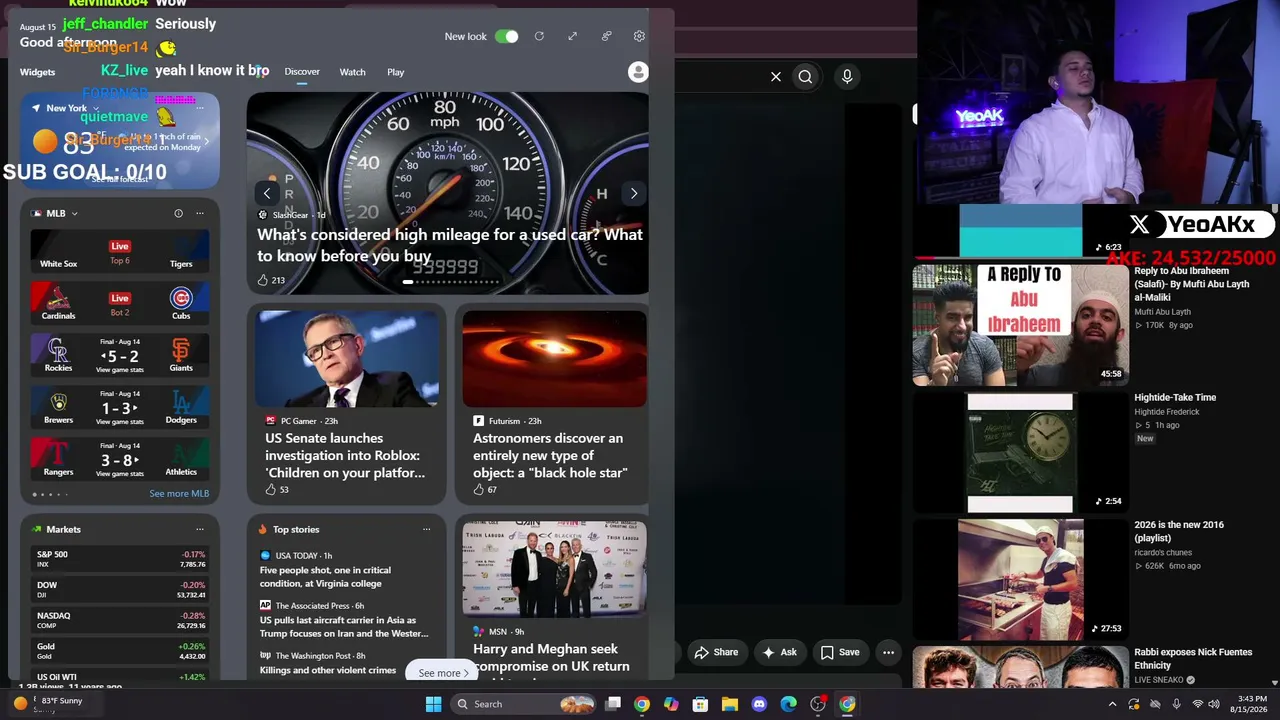Switch to the Watch tab
Screen dimensions: 1280x720
pyautogui.click(x=352, y=72)
